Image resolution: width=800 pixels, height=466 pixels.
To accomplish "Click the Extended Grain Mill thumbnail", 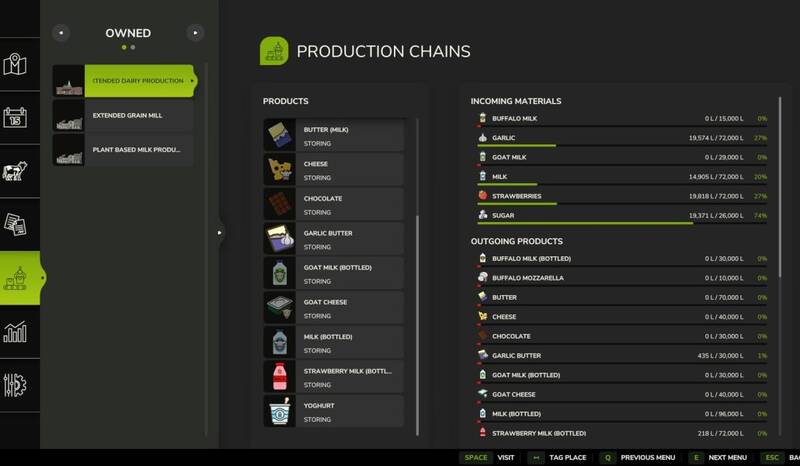I will click(x=69, y=115).
